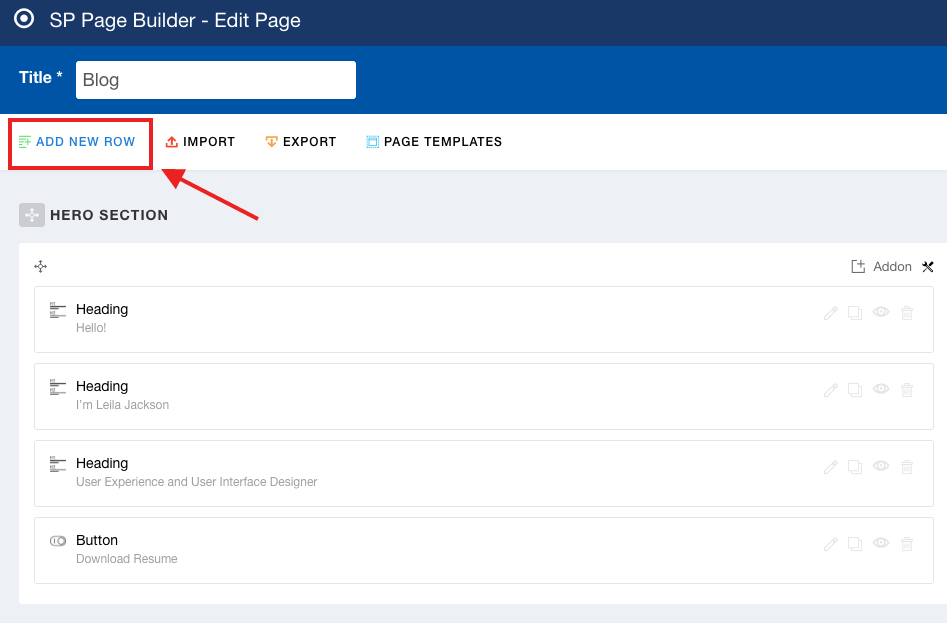Open column settings wrench icon
This screenshot has height=623, width=947.
928,267
